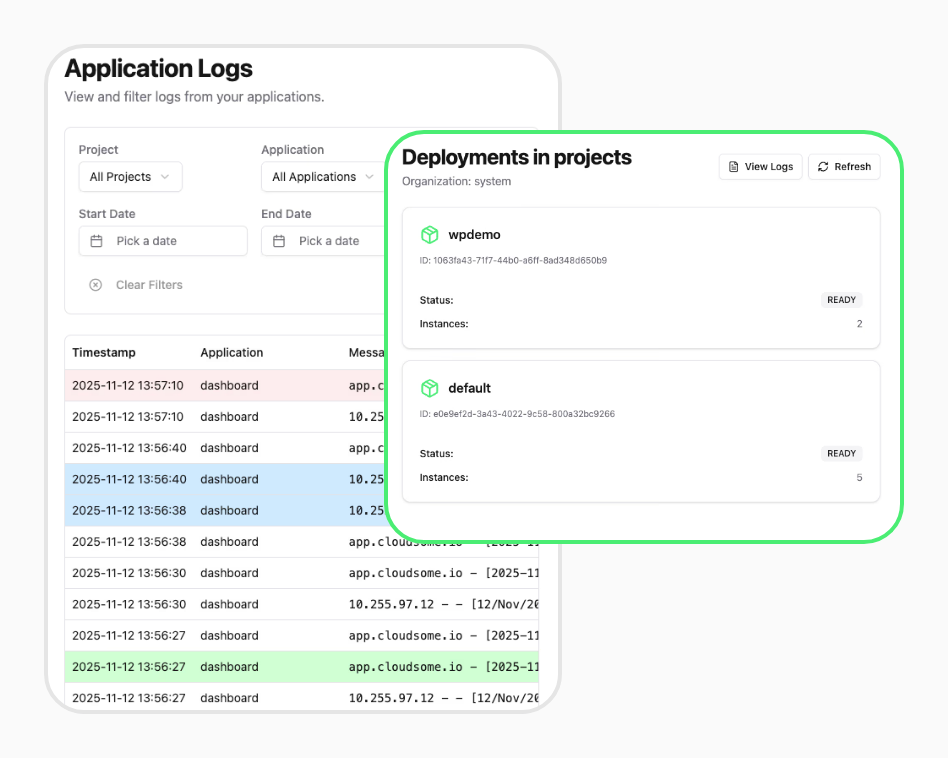Select the wpdemo project title
This screenshot has width=948, height=758.
click(474, 235)
